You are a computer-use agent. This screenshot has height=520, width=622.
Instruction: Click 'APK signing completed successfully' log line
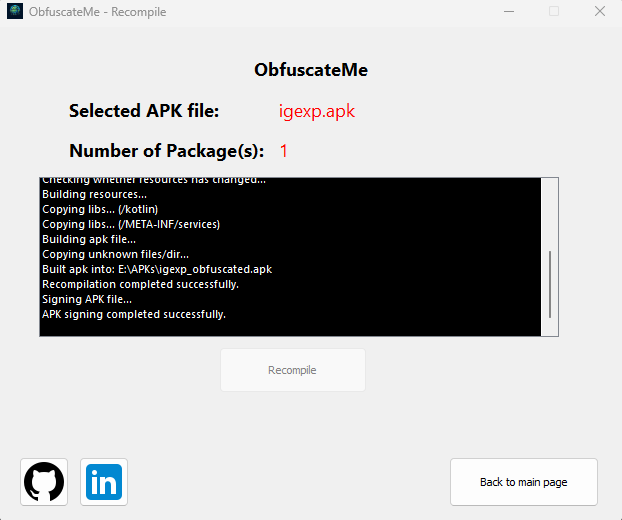(x=134, y=314)
